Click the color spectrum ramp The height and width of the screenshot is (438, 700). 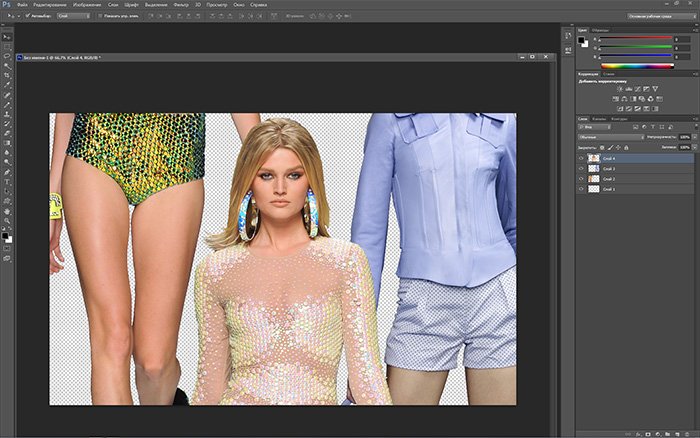coord(637,65)
